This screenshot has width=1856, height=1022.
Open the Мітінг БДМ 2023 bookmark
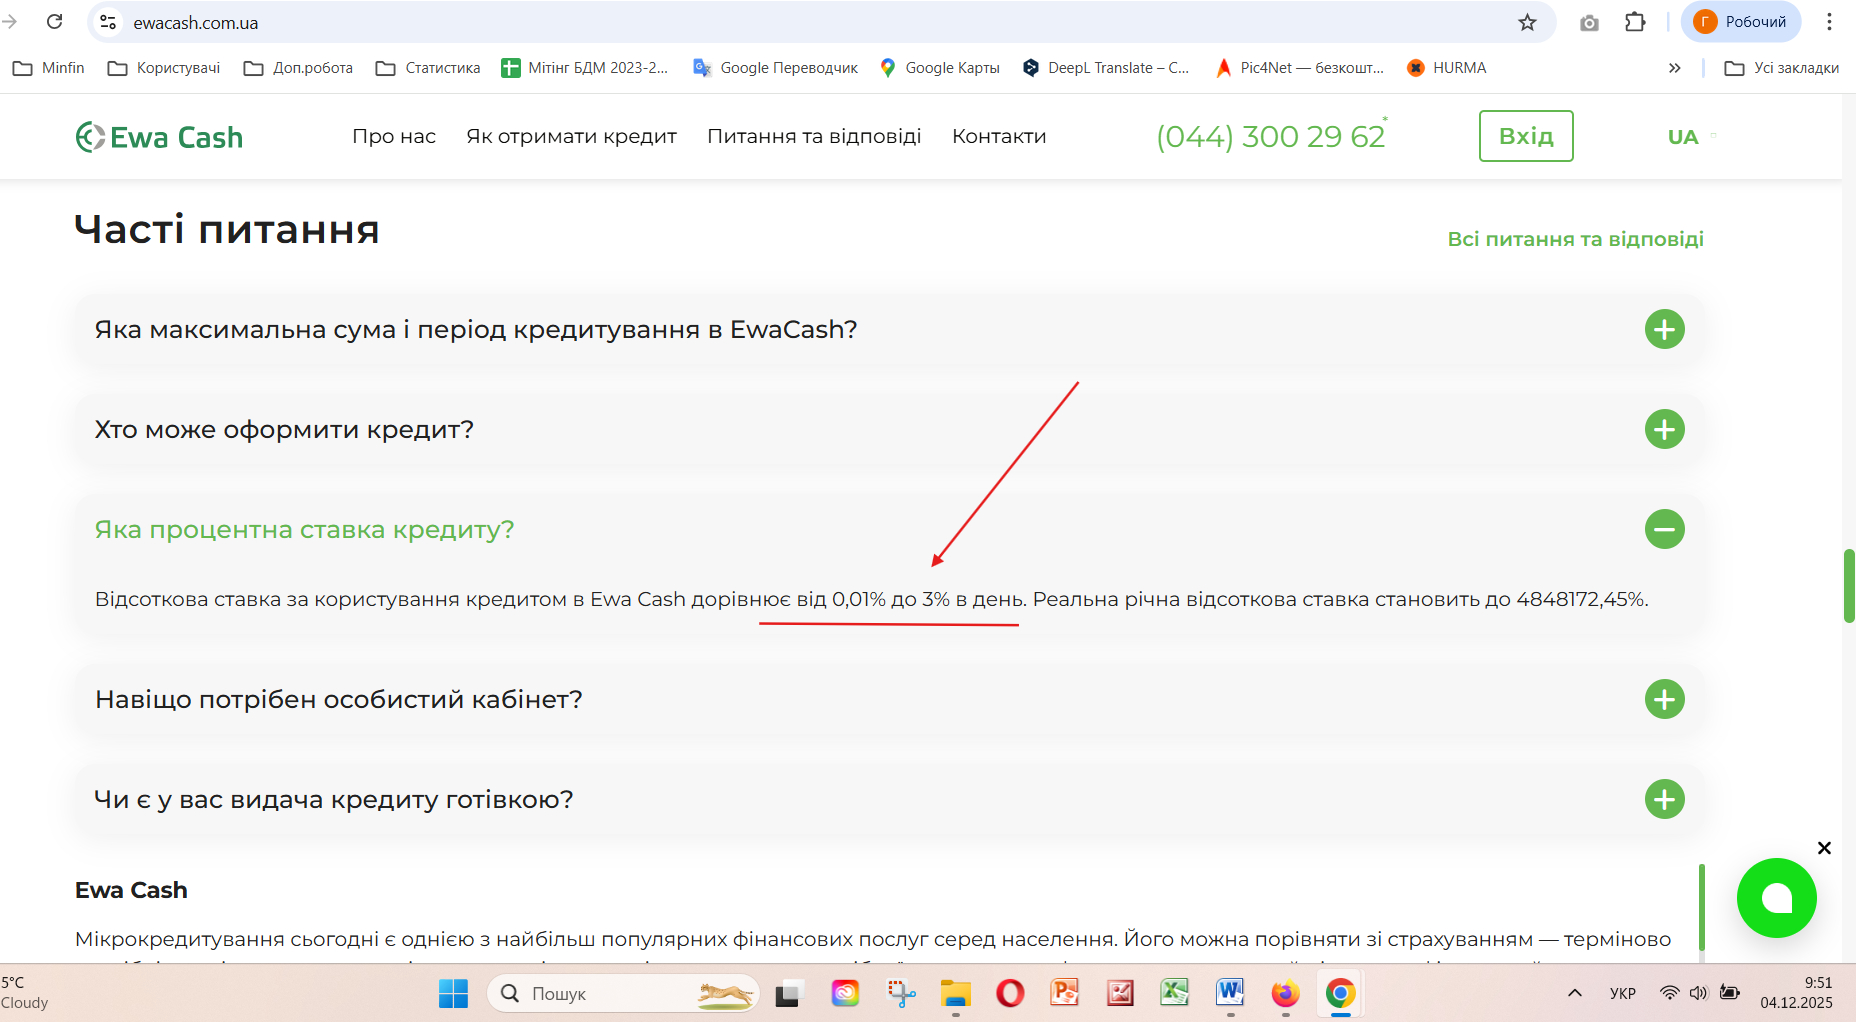coord(585,68)
